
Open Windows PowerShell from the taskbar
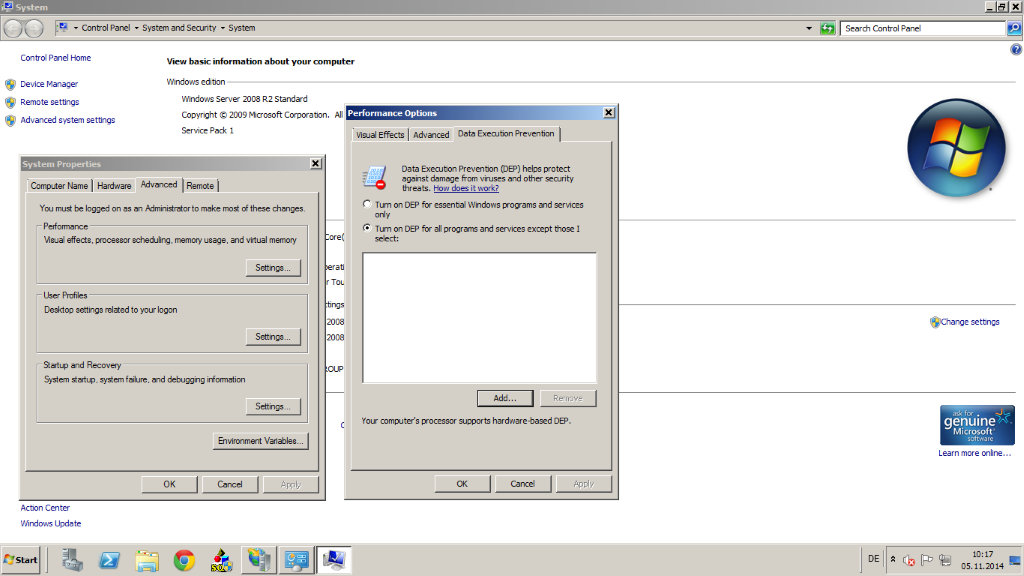click(x=109, y=560)
